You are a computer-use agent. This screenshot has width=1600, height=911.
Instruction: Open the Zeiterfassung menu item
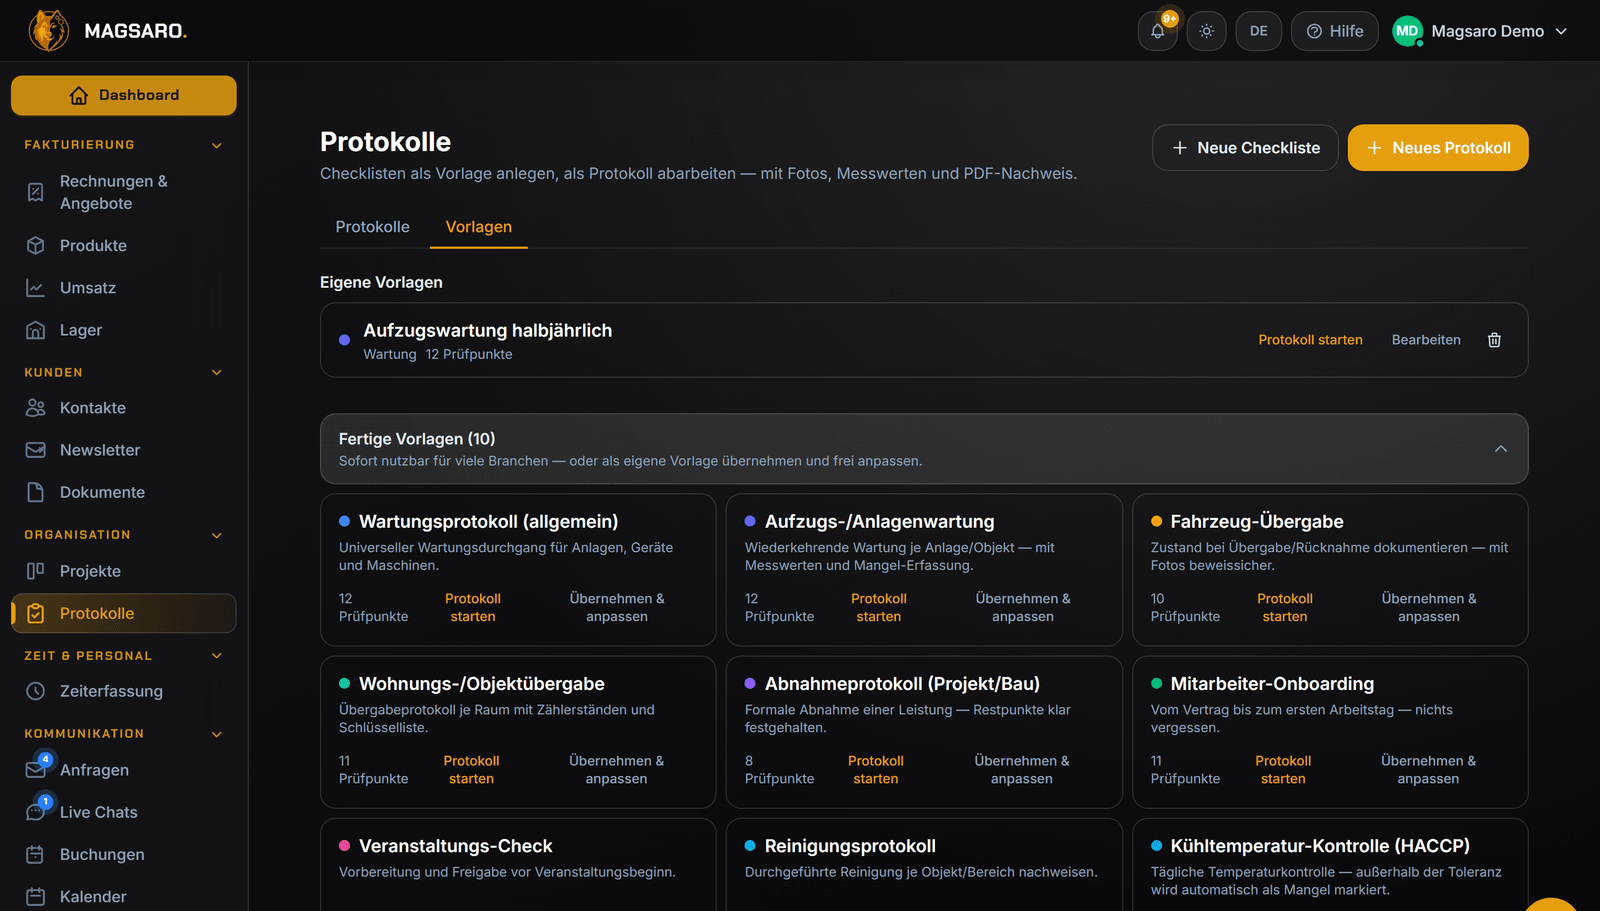click(124, 691)
